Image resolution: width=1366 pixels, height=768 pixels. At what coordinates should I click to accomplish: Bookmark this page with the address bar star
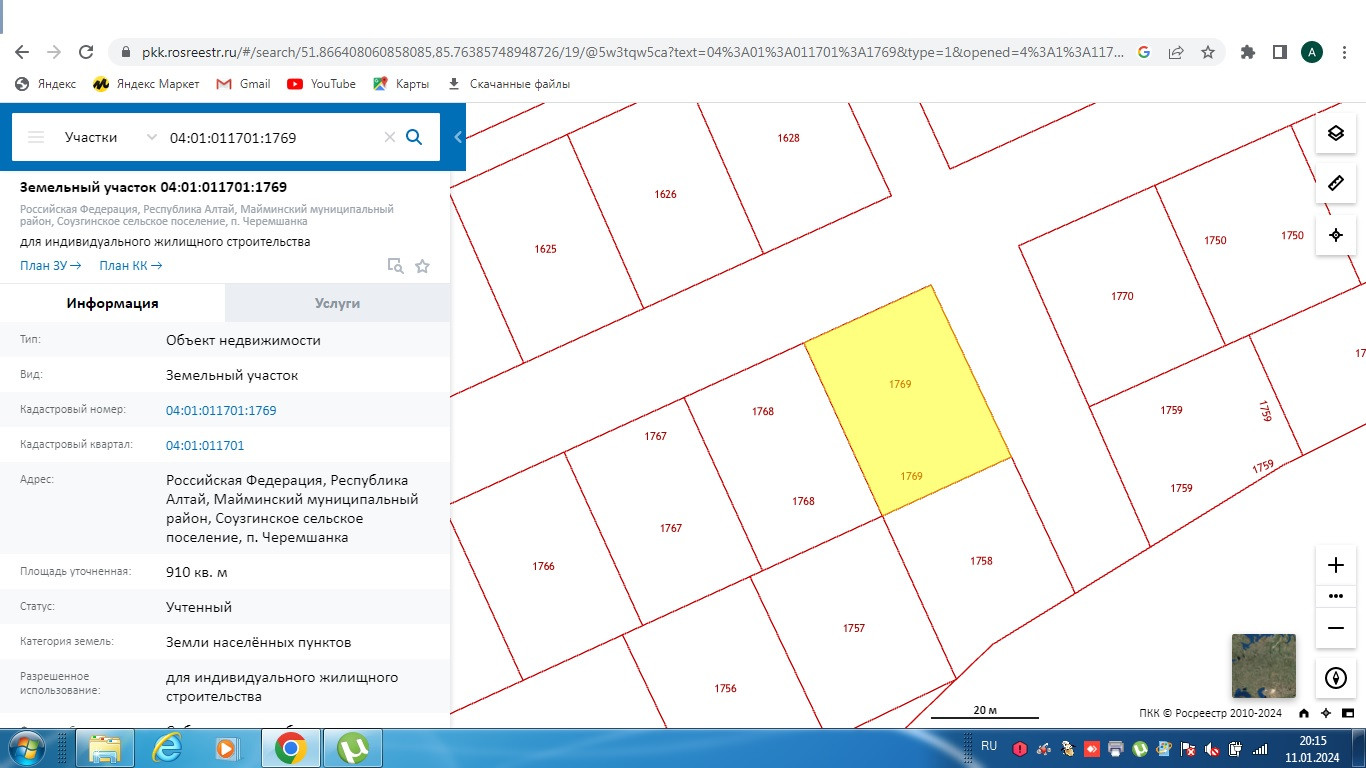pos(1208,52)
